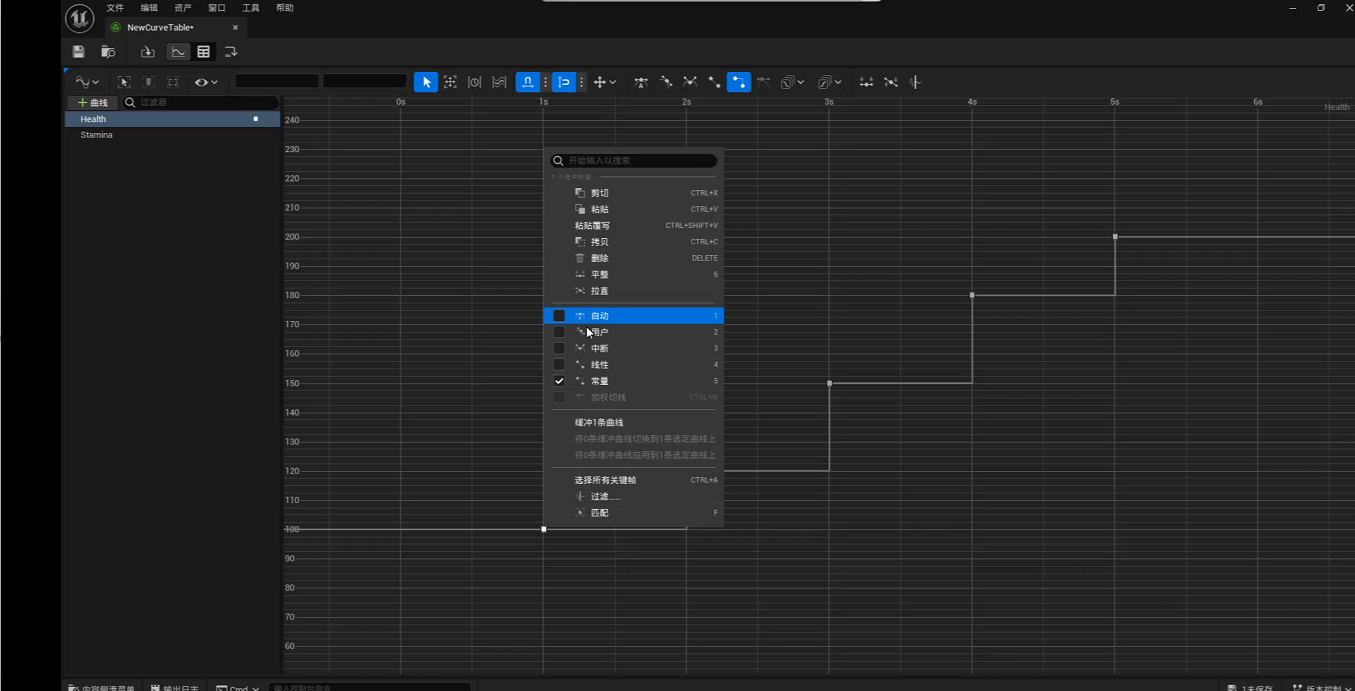Click the Unreal Engine logo icon
The width and height of the screenshot is (1355, 691).
coord(80,18)
